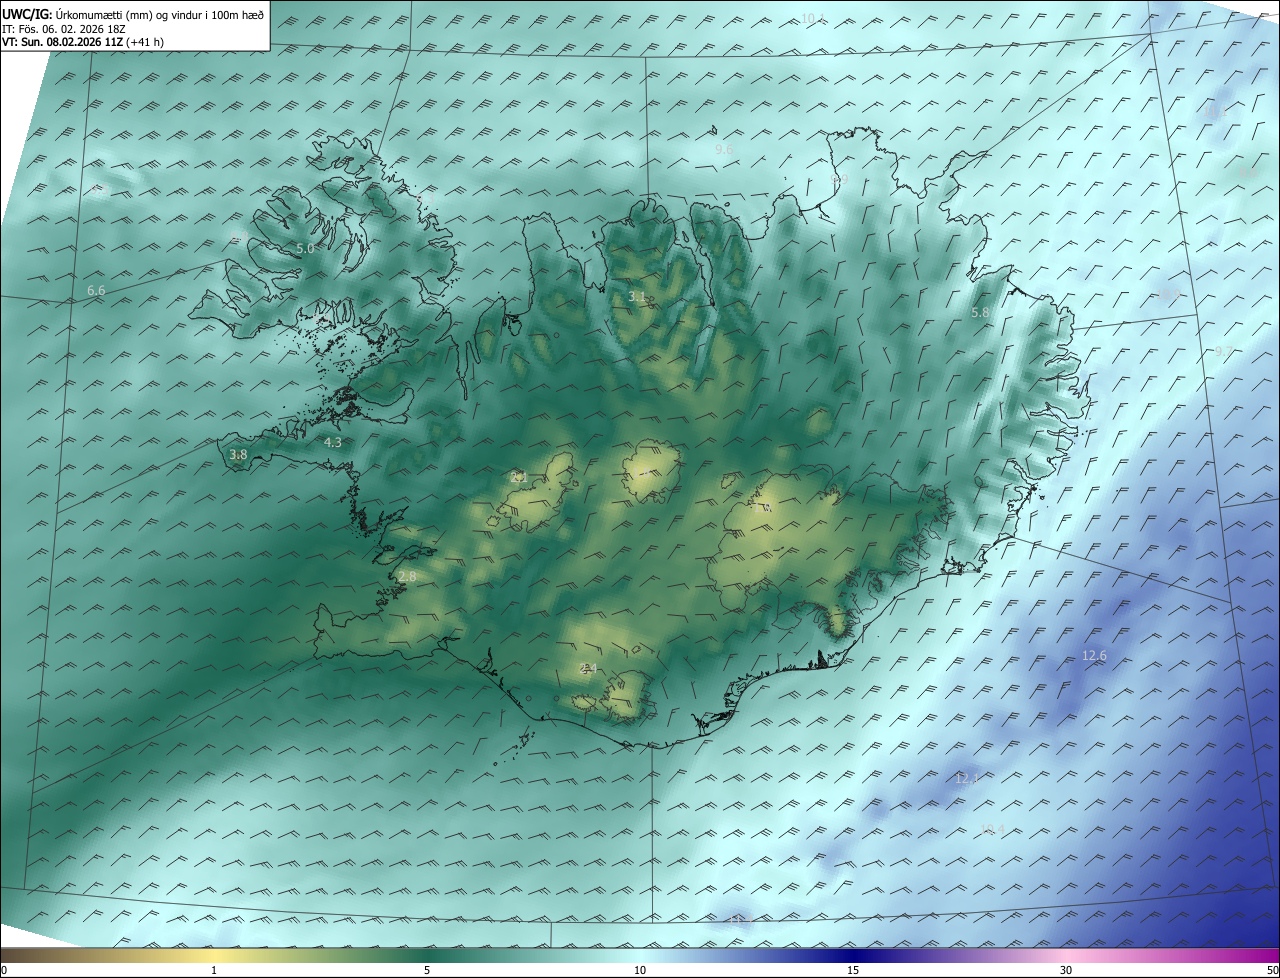Click the '10.4' value over the ocean
Viewport: 1280px width, 978px height.
coord(992,829)
